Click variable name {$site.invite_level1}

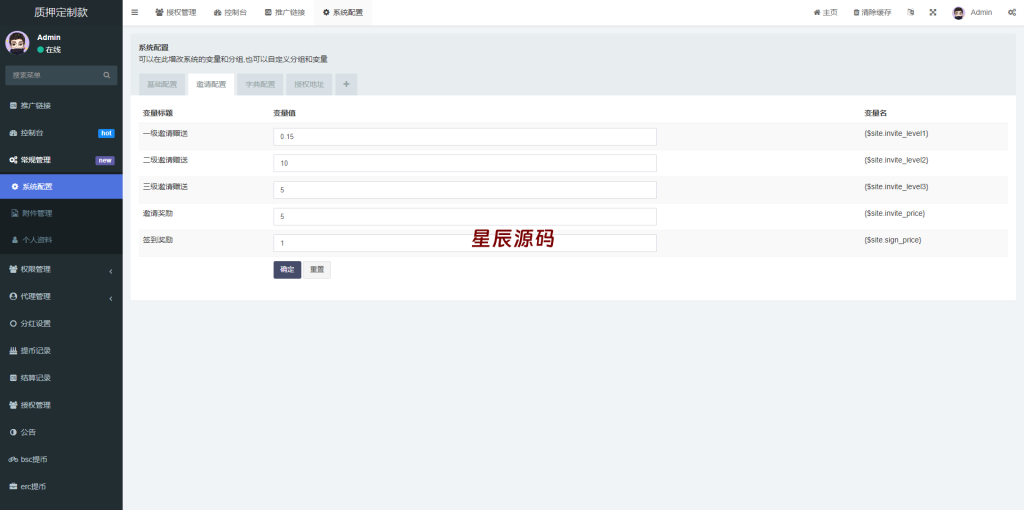[x=896, y=133]
